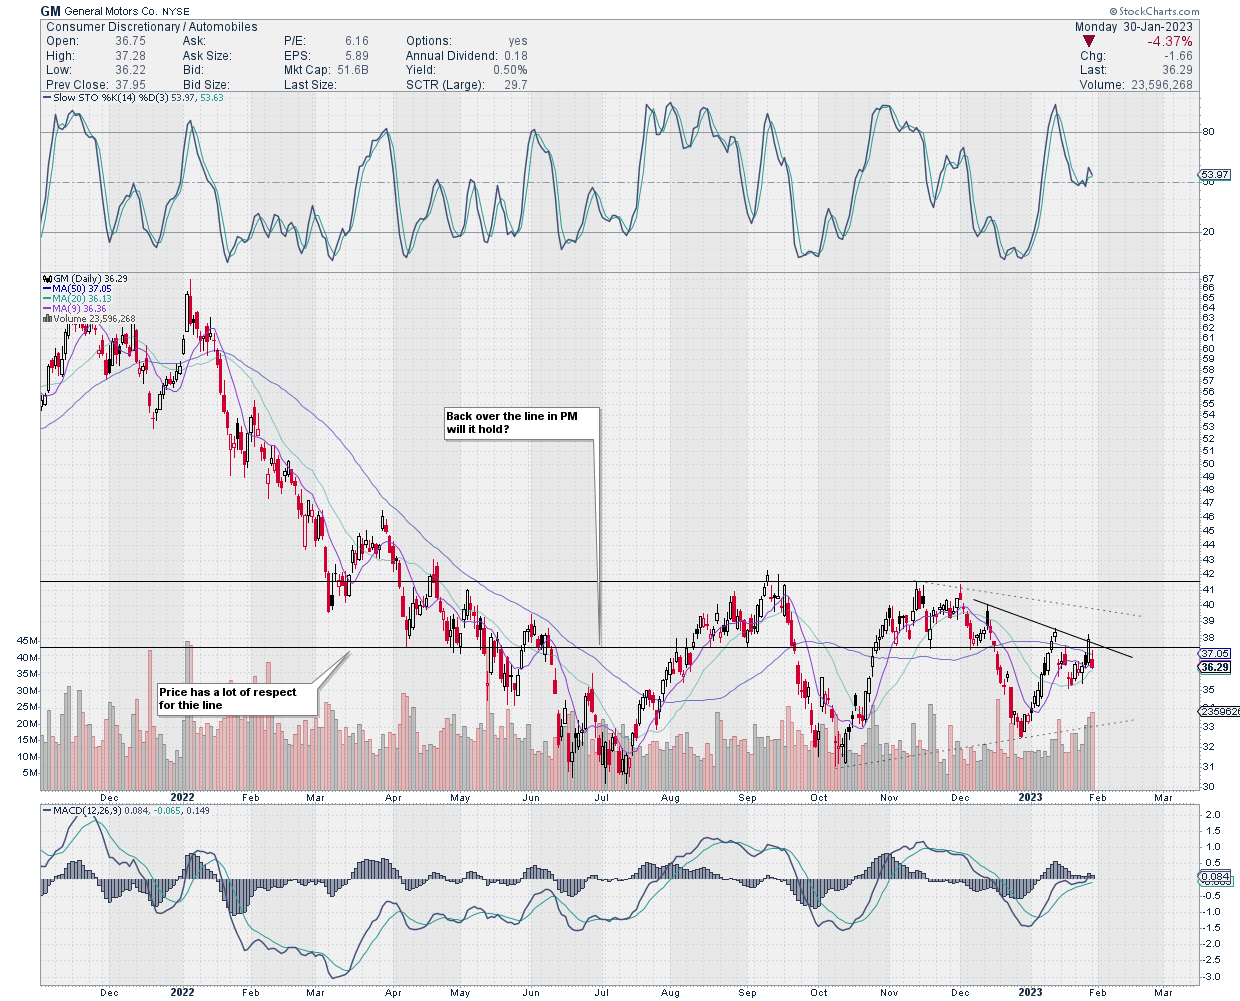Select the Open value 36.75
The width and height of the screenshot is (1240, 1001).
pos(130,41)
